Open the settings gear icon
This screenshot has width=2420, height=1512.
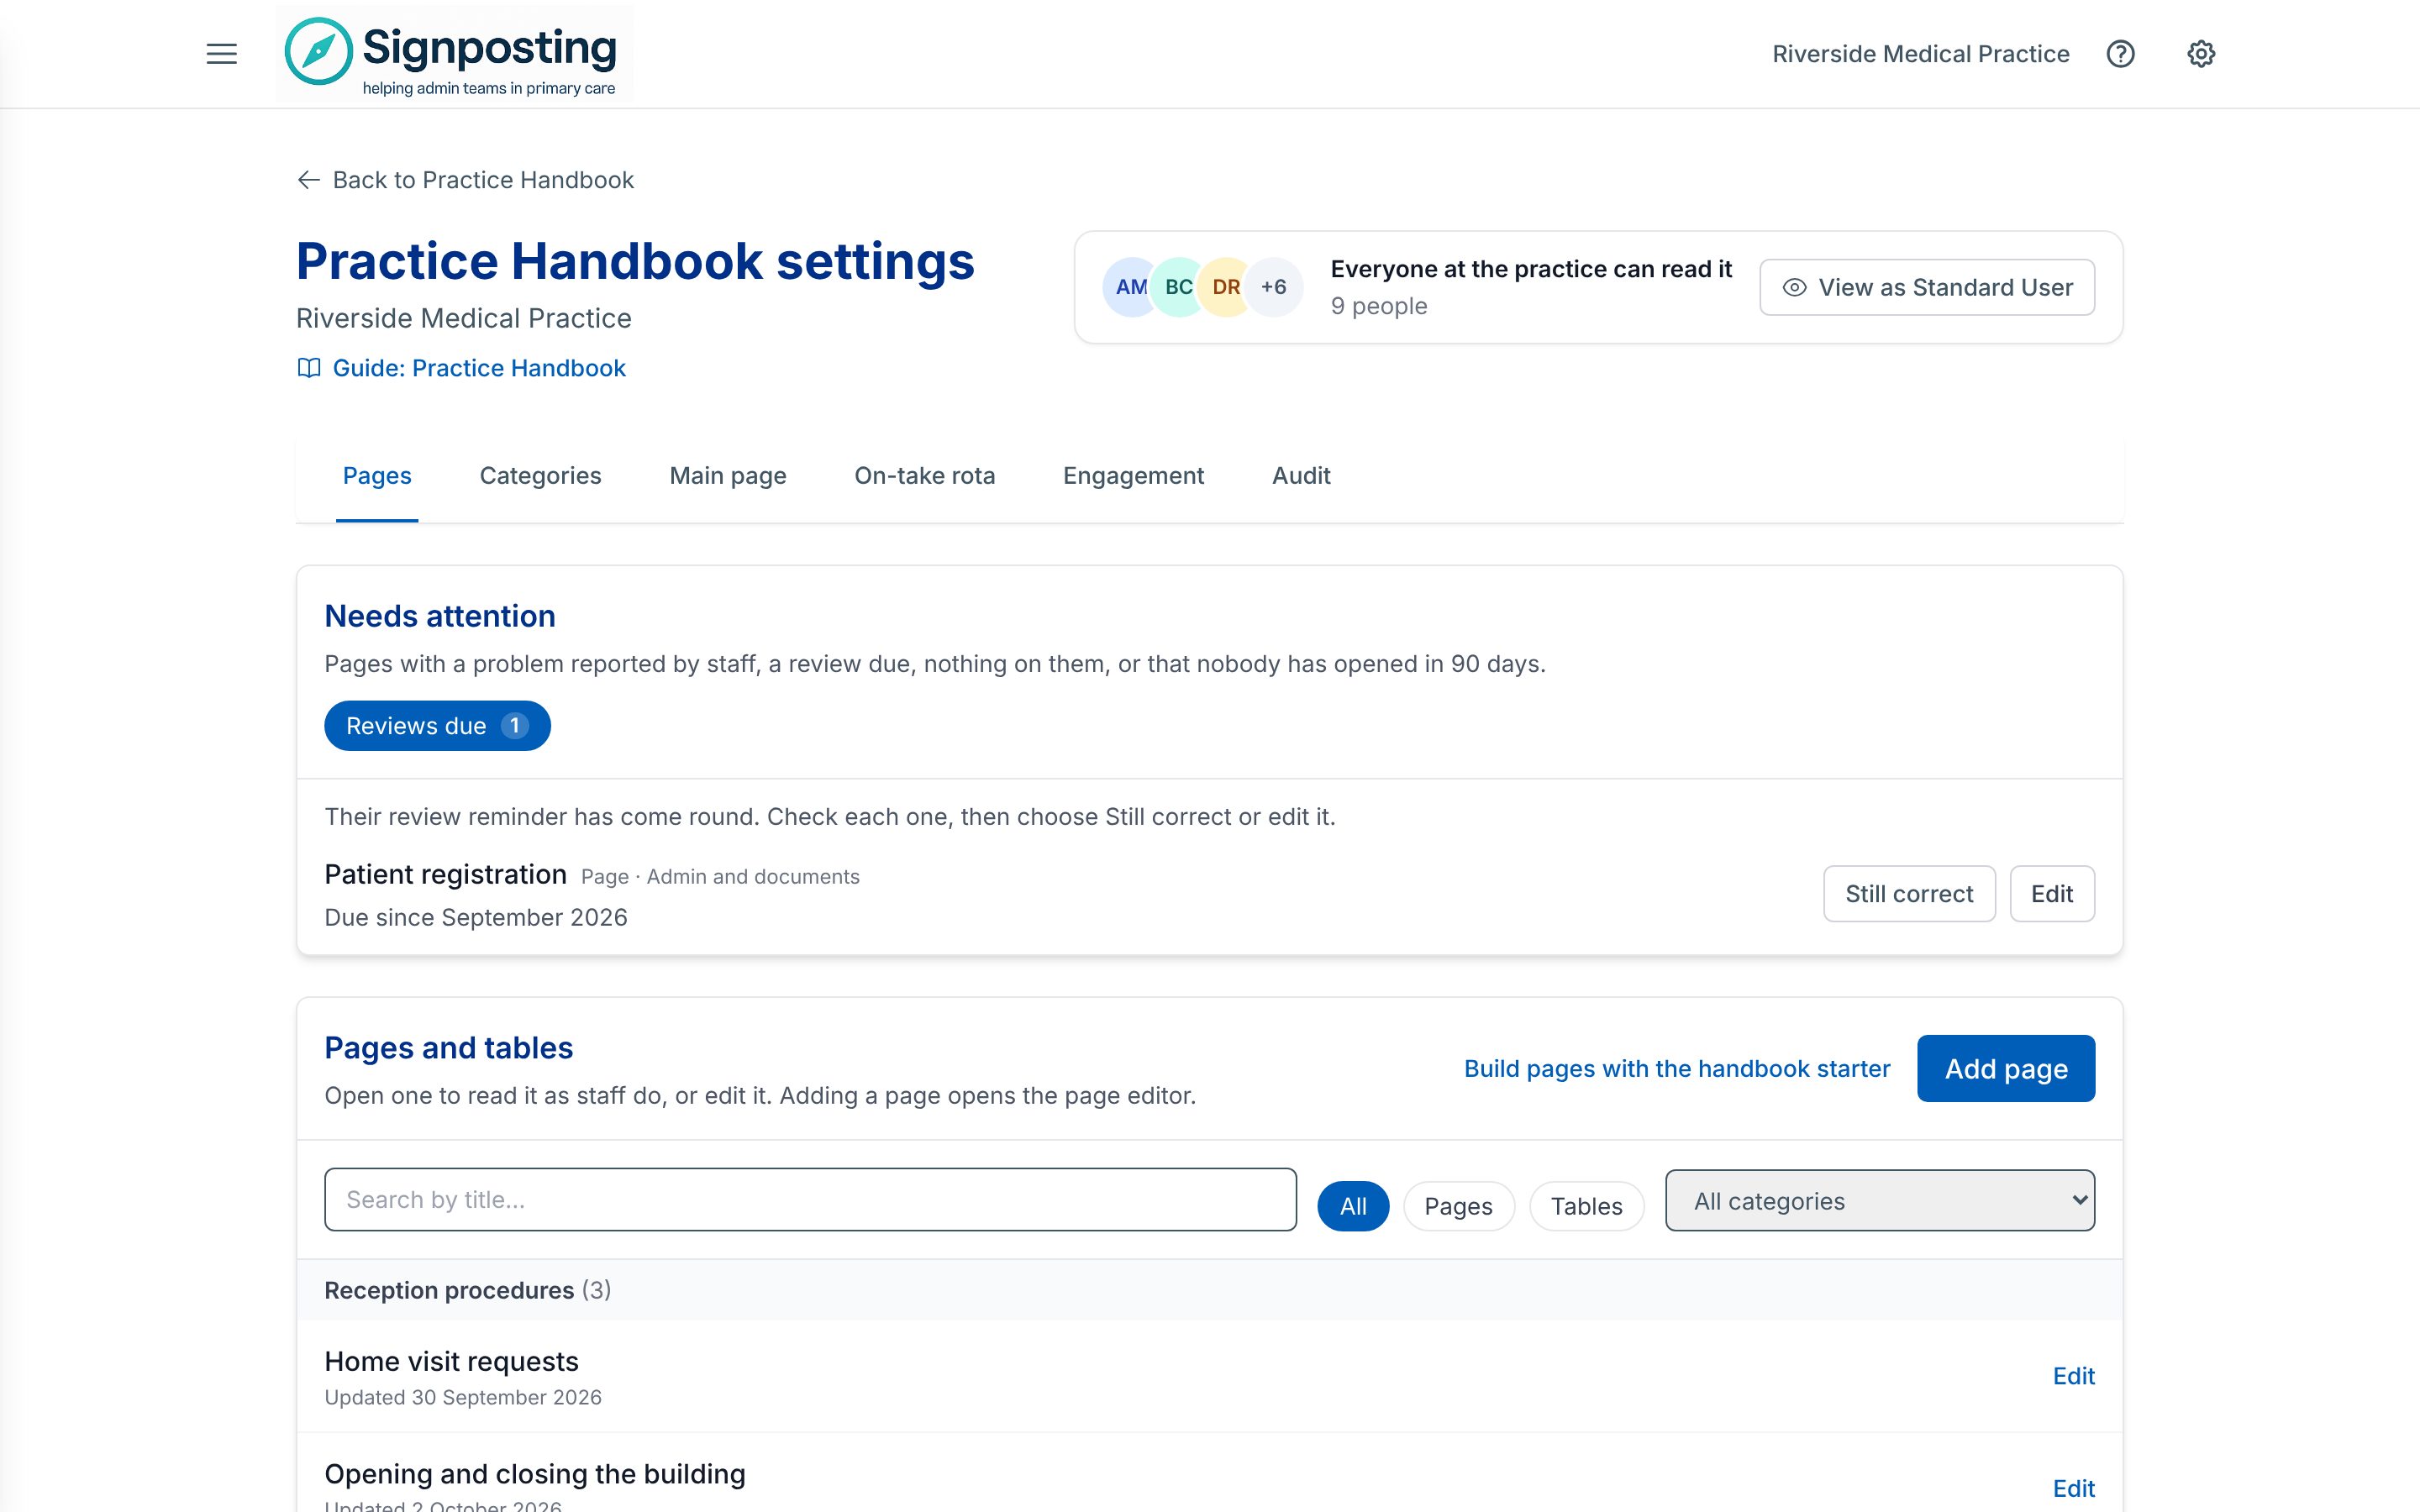tap(2200, 54)
